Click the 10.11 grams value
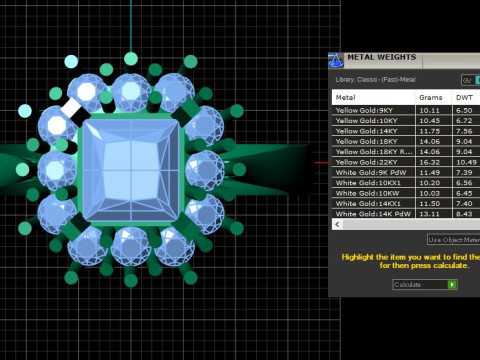This screenshot has height=360, width=480. [x=430, y=111]
